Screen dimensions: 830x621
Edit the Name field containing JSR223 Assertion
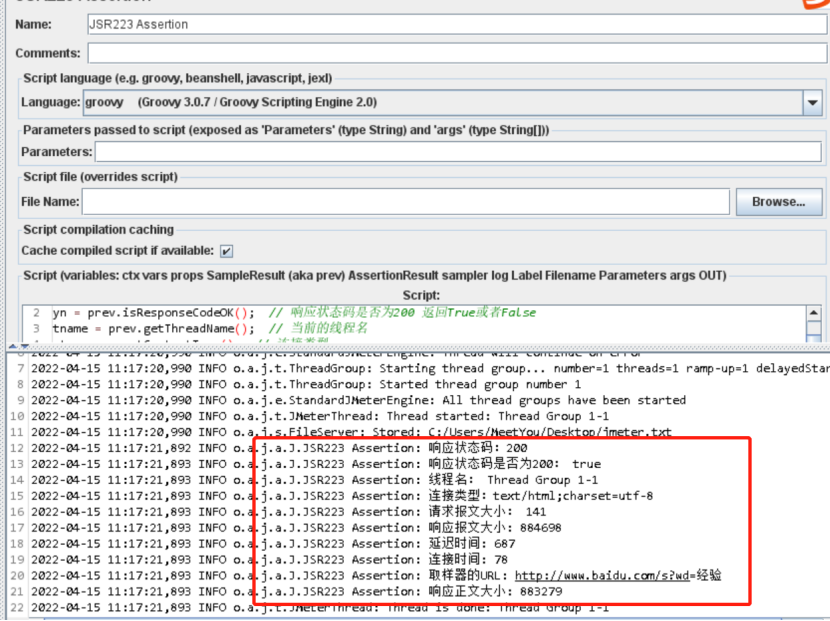click(x=457, y=24)
